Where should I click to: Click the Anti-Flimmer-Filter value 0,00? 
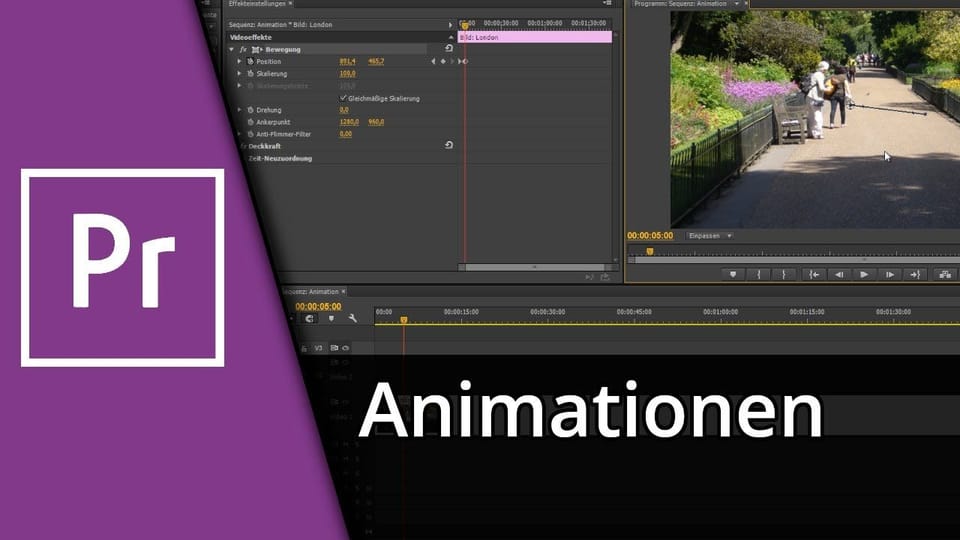coord(346,133)
